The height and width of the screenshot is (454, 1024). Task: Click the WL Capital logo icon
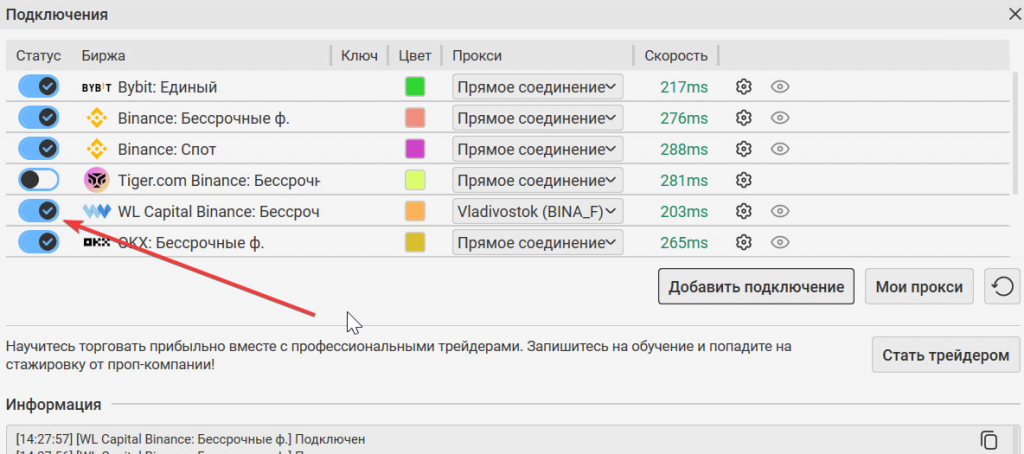coord(97,211)
